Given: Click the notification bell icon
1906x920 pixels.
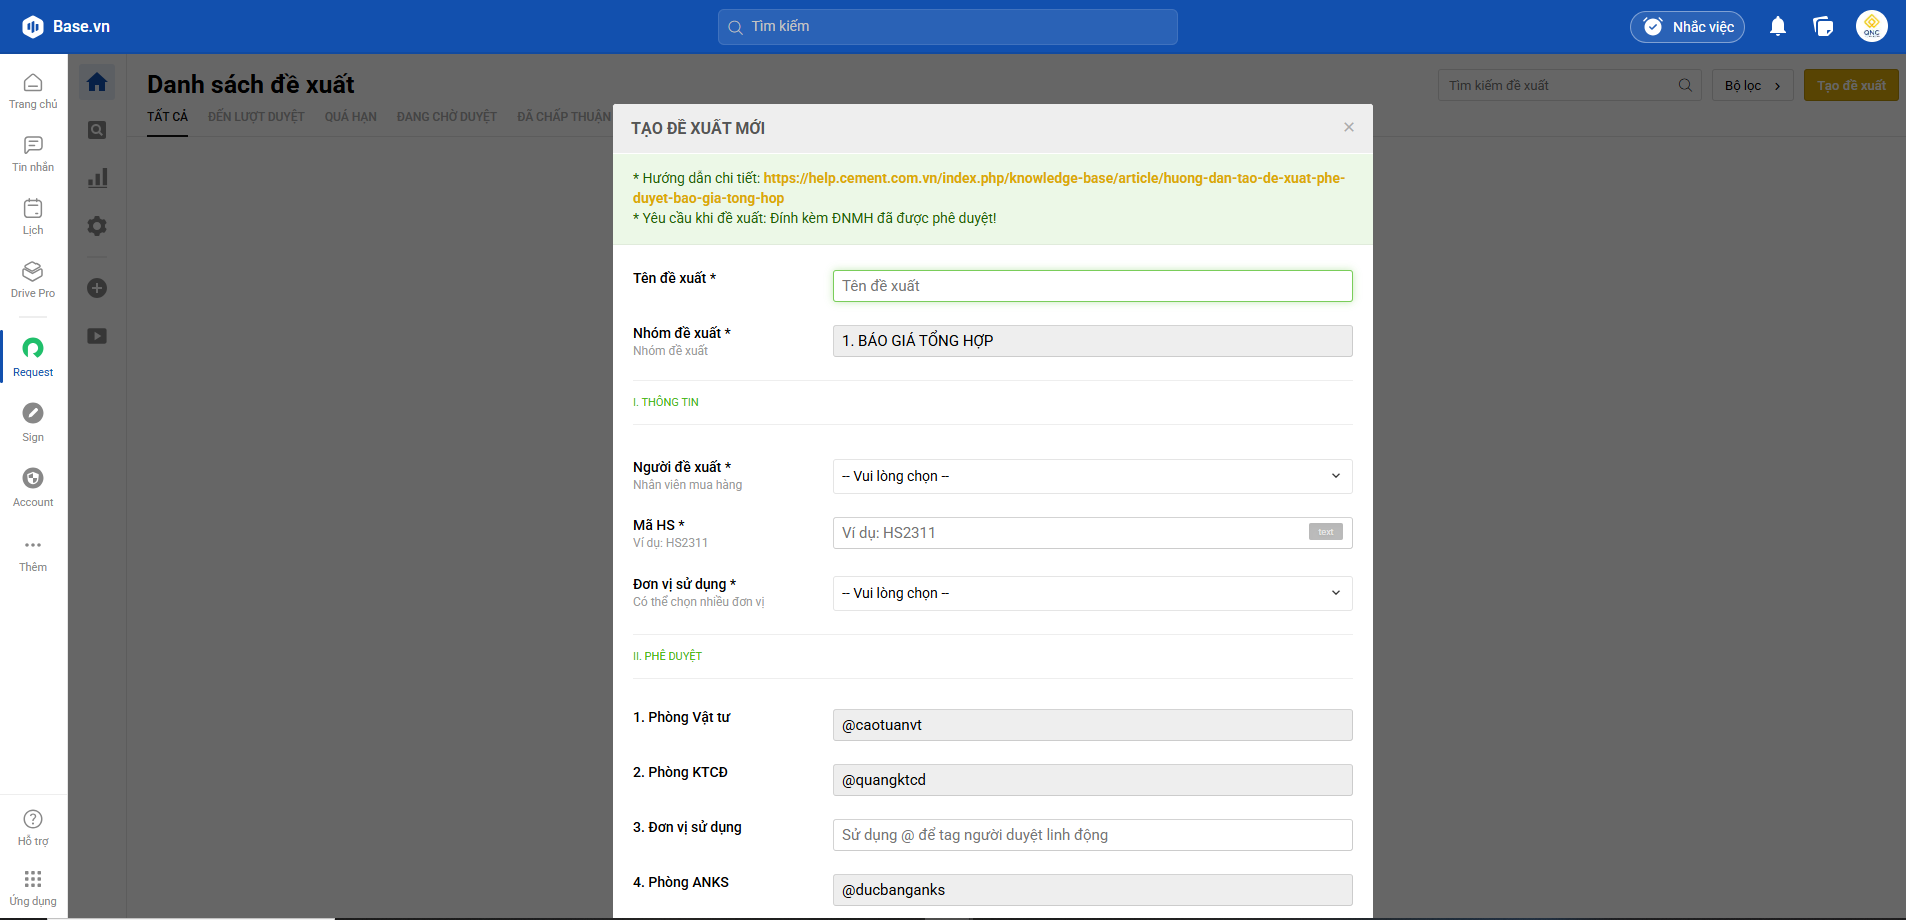Looking at the screenshot, I should [1777, 27].
